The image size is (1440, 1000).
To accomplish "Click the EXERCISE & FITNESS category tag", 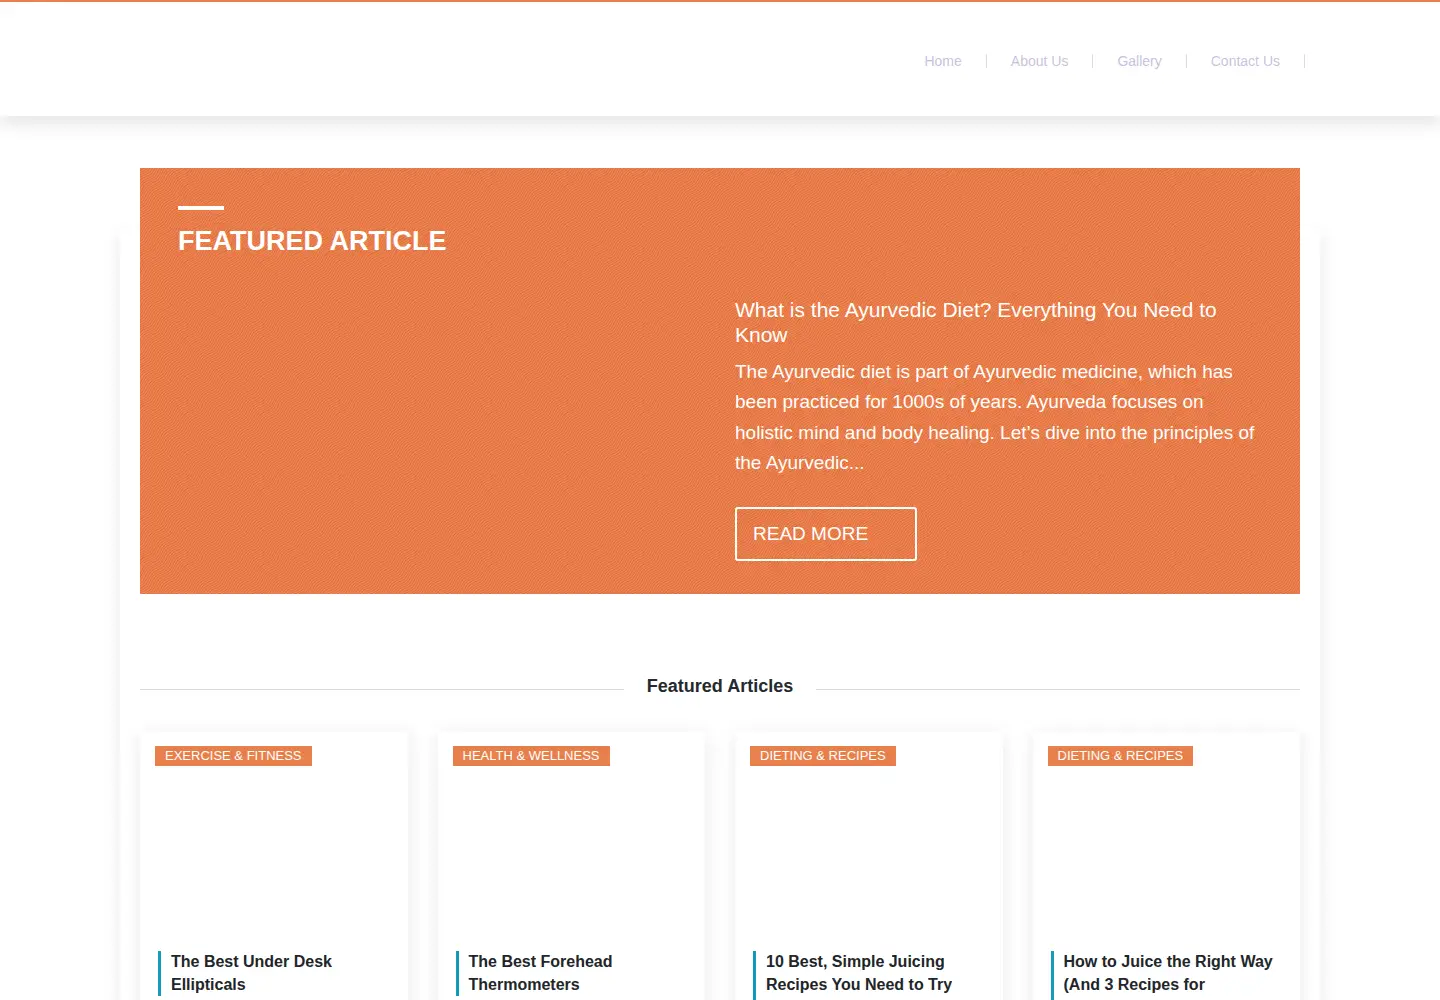I will [233, 756].
